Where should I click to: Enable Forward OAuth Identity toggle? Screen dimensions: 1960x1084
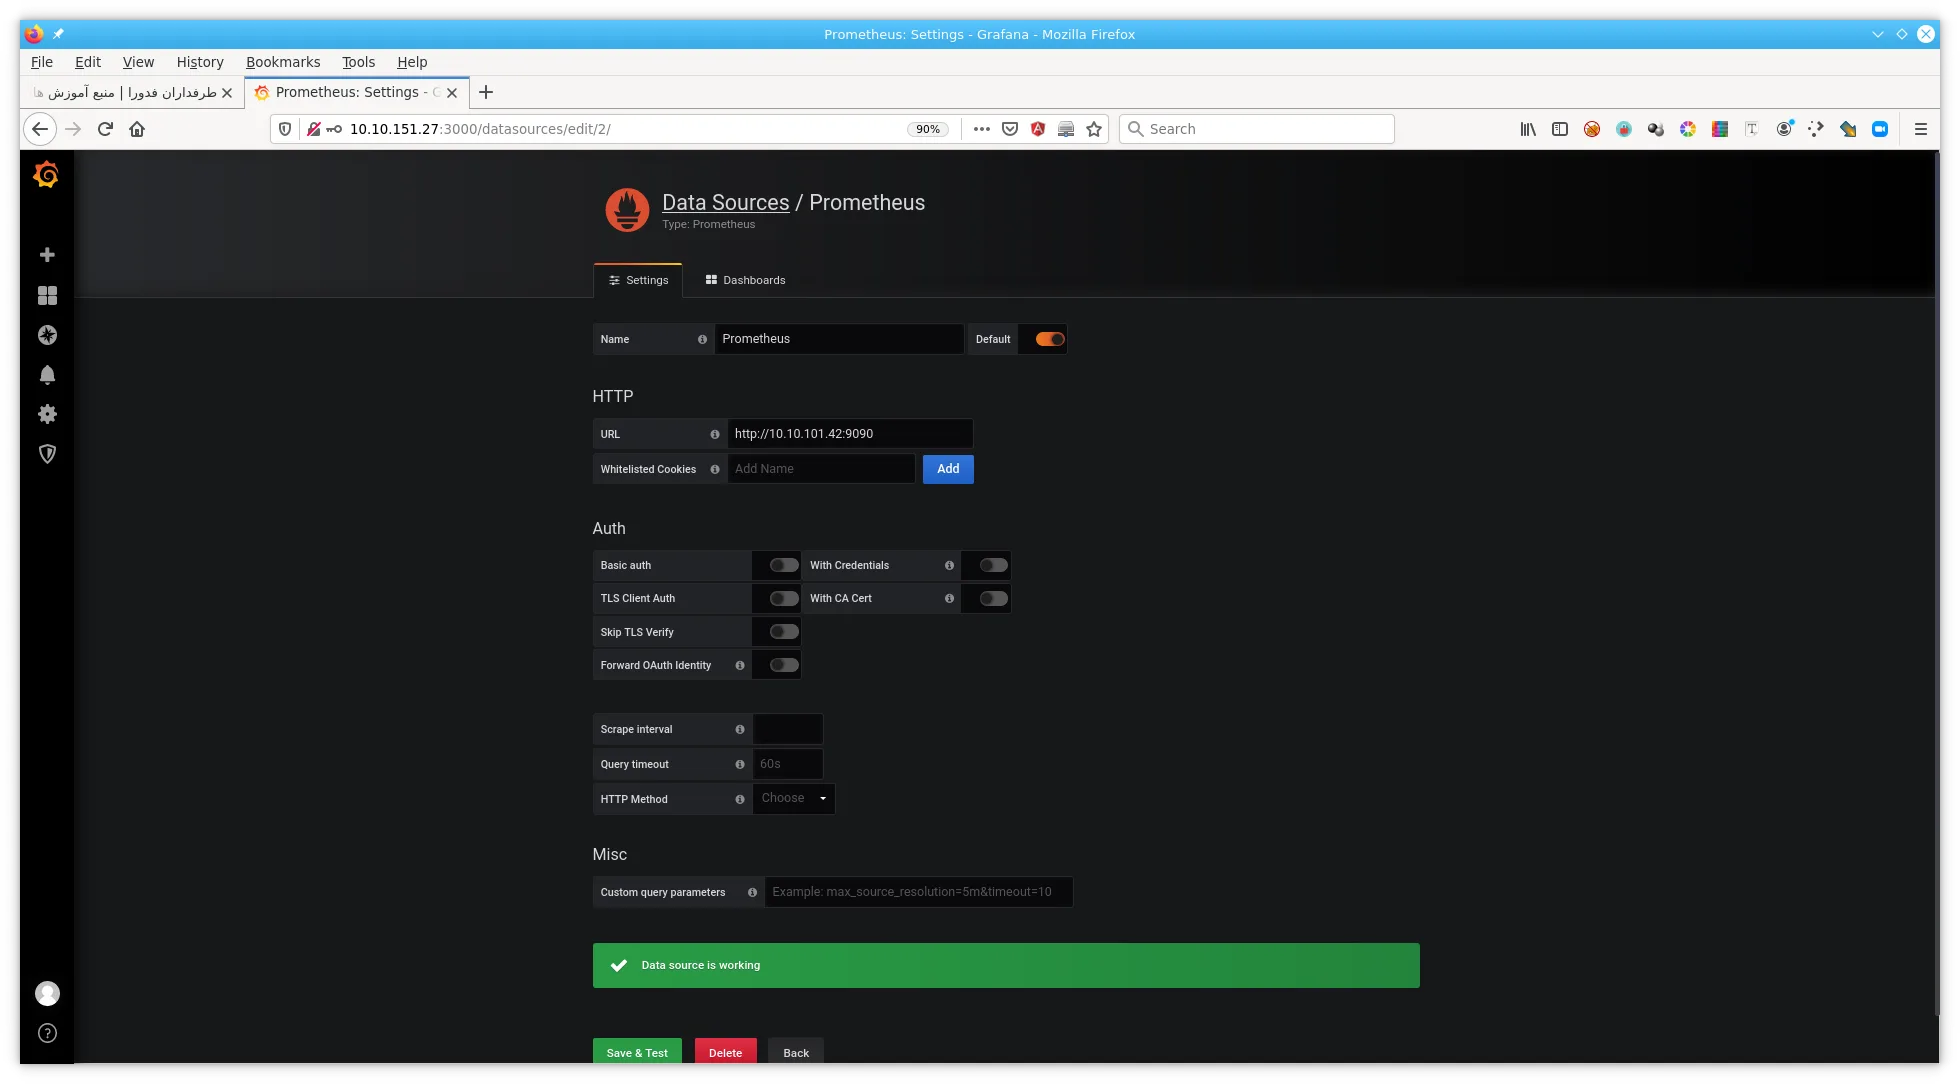coord(784,665)
